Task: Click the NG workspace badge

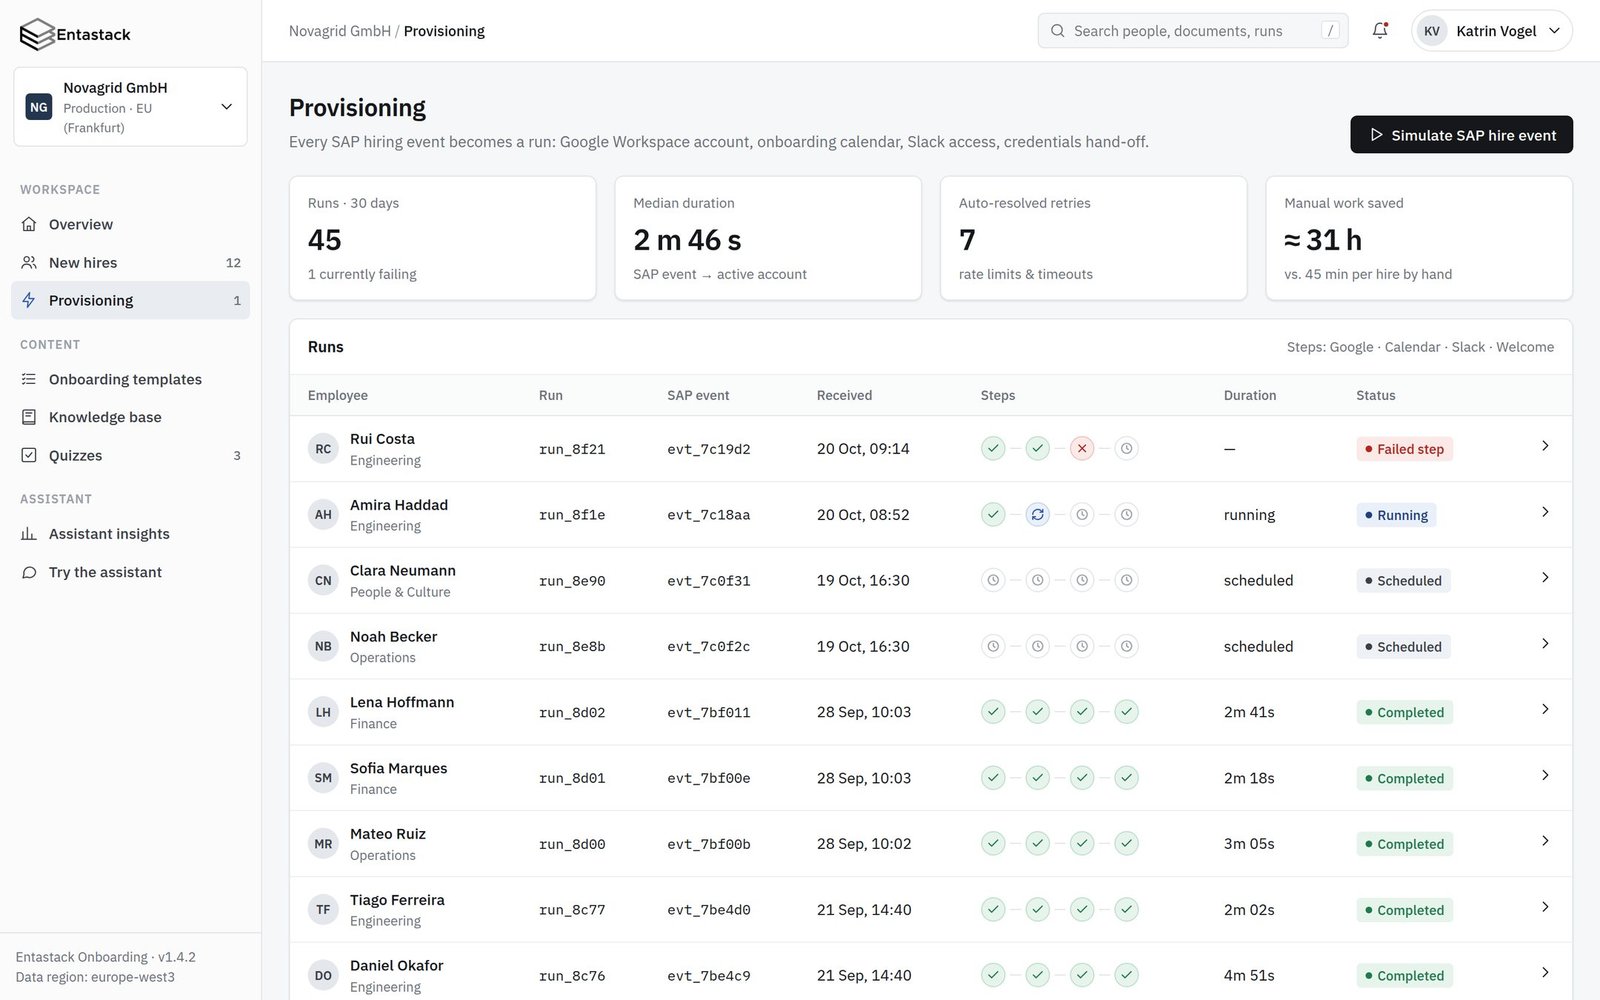Action: click(39, 107)
